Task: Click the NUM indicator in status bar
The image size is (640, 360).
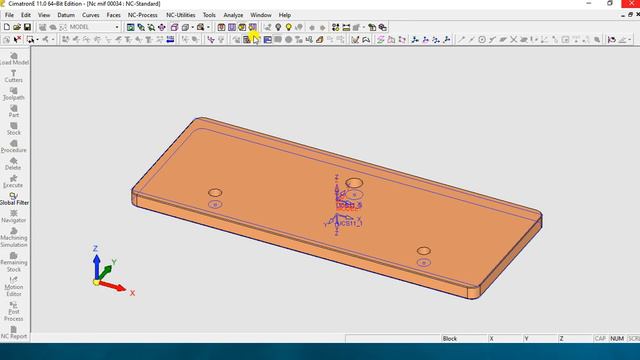Action: tap(617, 339)
